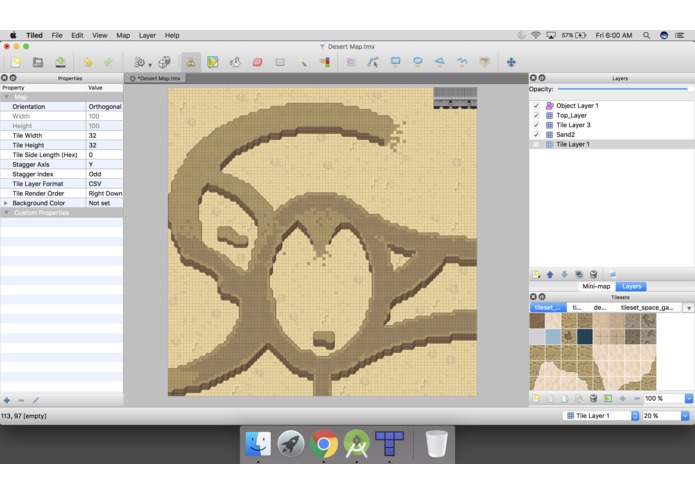
Task: Click the remove layer trash icon
Action: point(593,274)
